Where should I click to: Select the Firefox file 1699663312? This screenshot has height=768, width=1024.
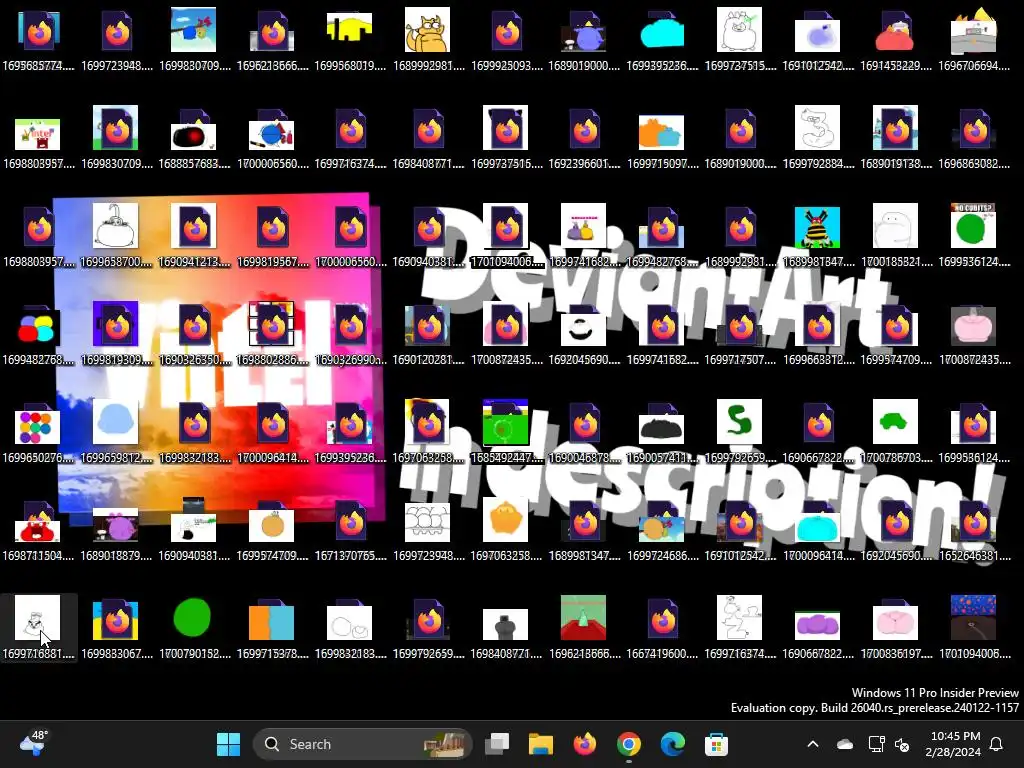coord(817,333)
